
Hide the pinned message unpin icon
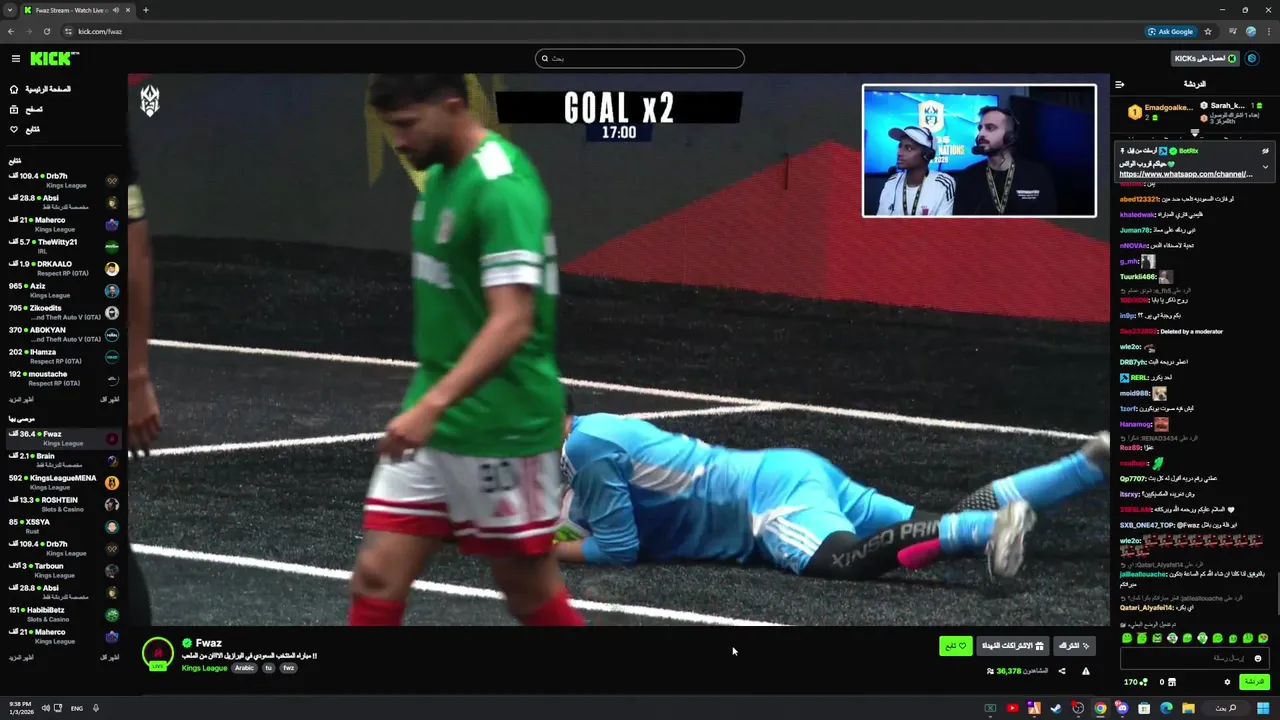(1265, 151)
